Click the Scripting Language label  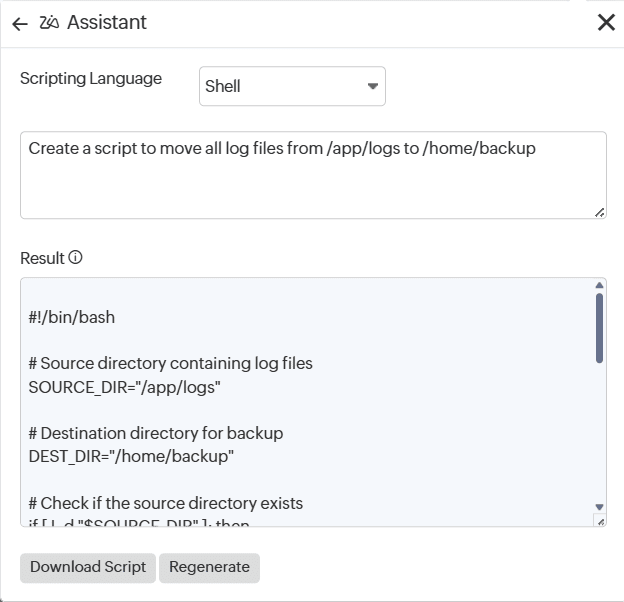click(91, 79)
